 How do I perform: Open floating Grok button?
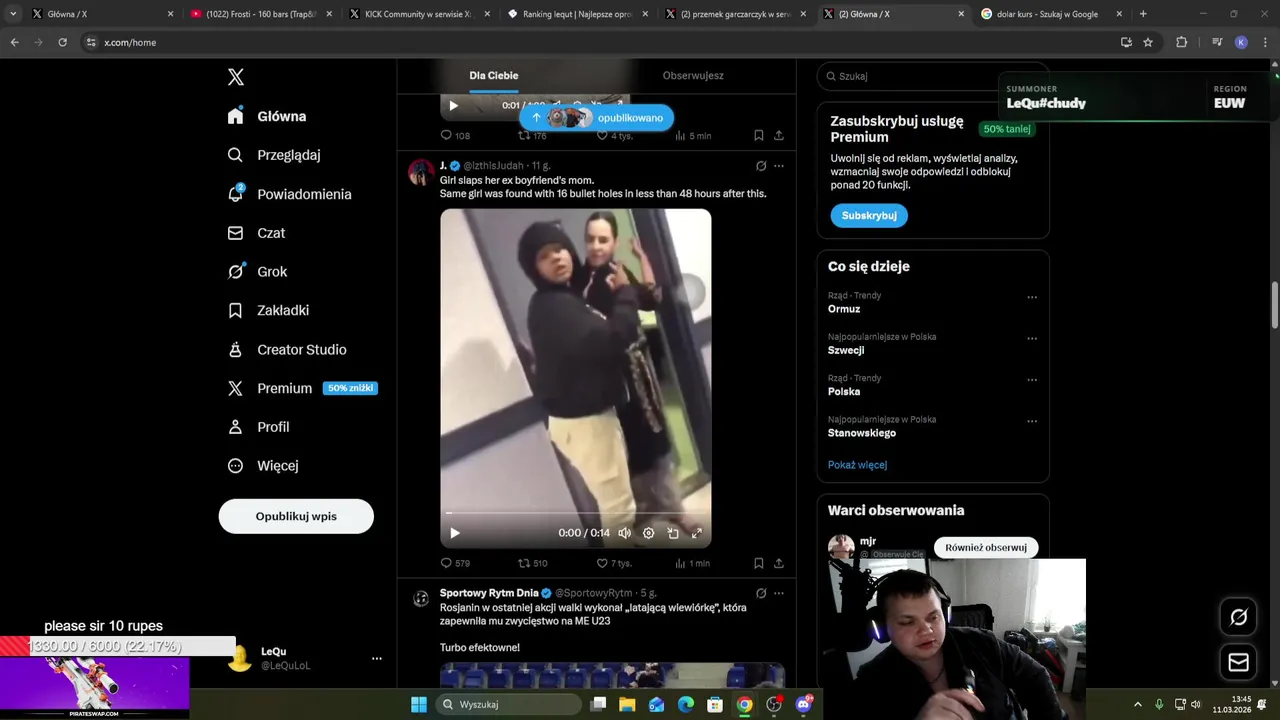point(1238,617)
